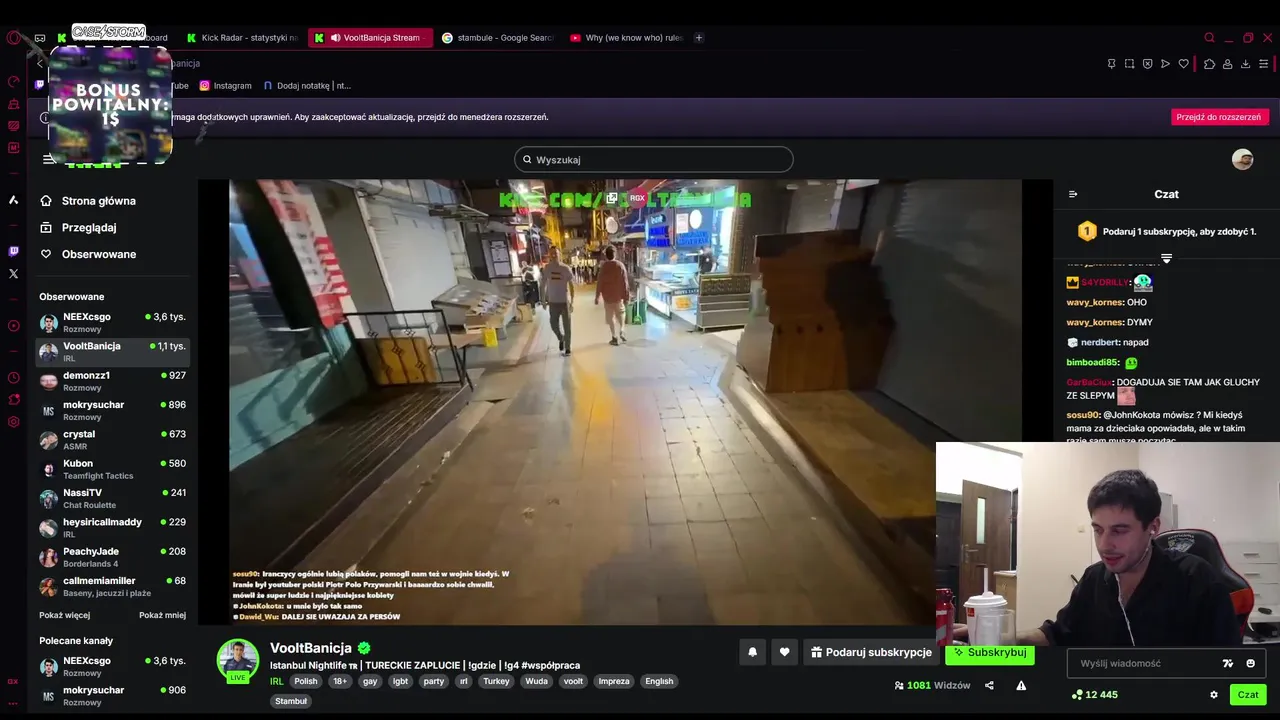Switch to Kick Radar tab
The image size is (1280, 720).
[x=243, y=38]
